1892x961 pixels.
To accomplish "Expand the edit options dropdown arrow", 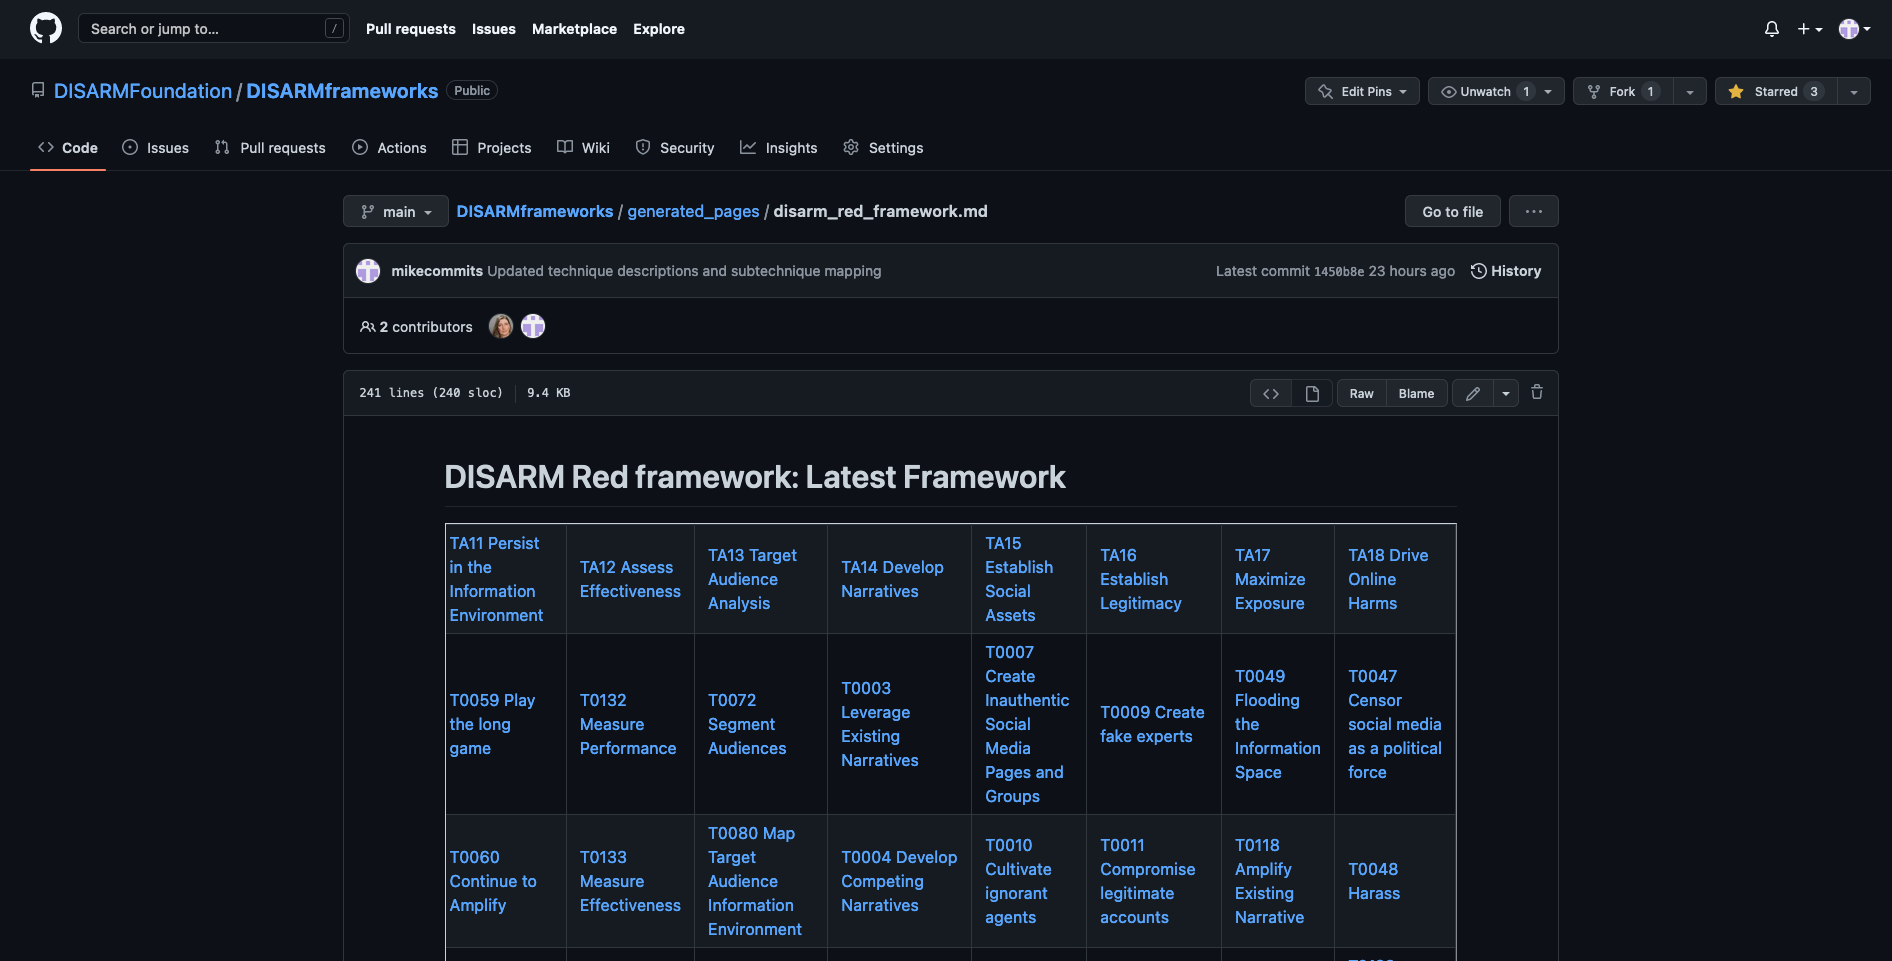I will [1506, 393].
